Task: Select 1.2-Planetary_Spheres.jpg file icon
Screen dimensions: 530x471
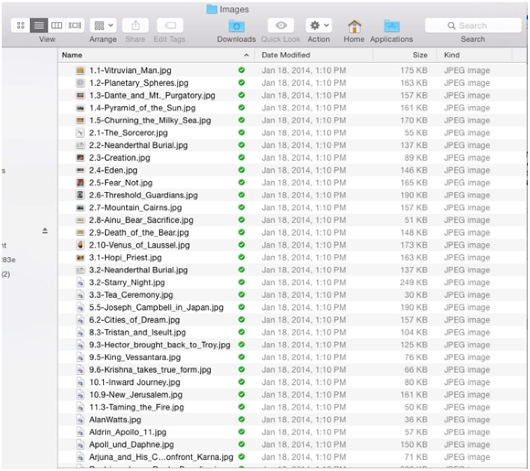Action: (x=80, y=83)
